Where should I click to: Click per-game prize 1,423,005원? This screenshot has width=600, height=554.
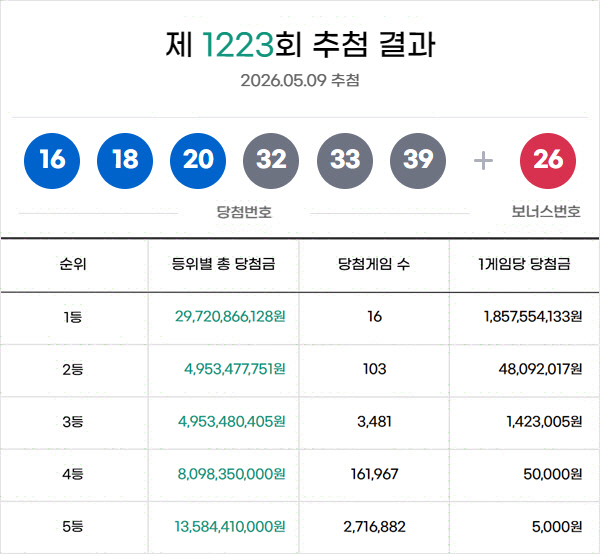click(x=545, y=421)
